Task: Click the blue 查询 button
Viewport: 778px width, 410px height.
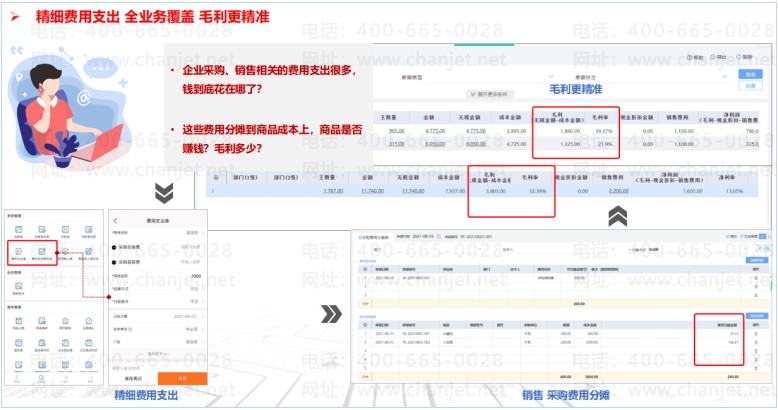Action: click(x=750, y=74)
